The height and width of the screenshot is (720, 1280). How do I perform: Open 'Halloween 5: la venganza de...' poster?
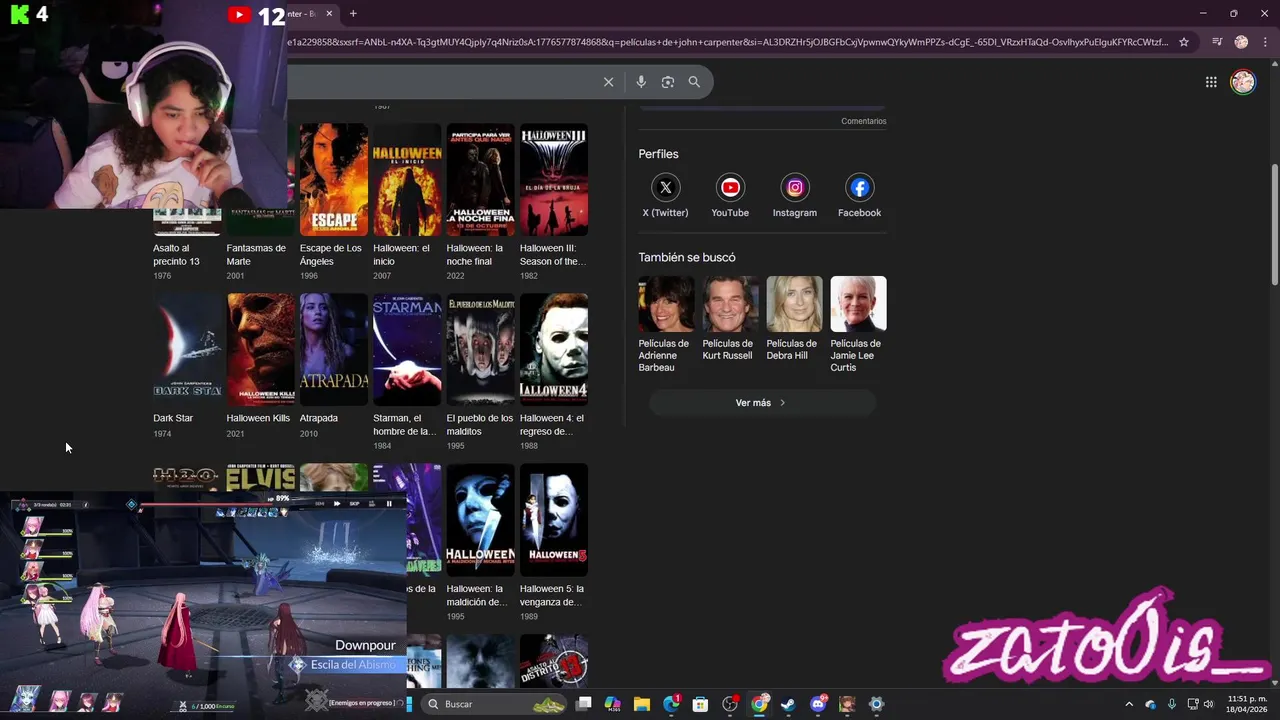pyautogui.click(x=554, y=520)
